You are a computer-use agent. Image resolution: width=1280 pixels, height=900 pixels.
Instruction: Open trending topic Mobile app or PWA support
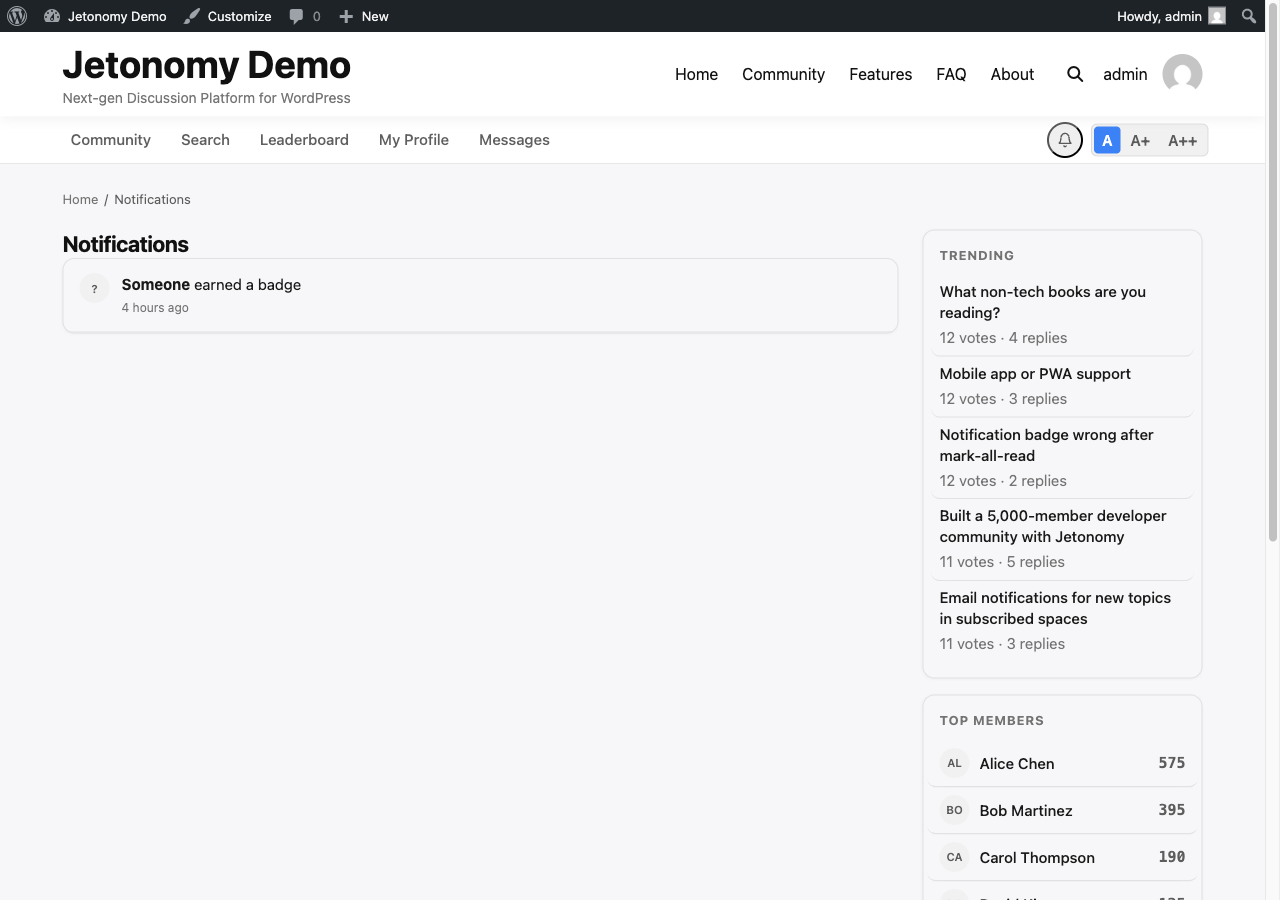tap(1035, 374)
